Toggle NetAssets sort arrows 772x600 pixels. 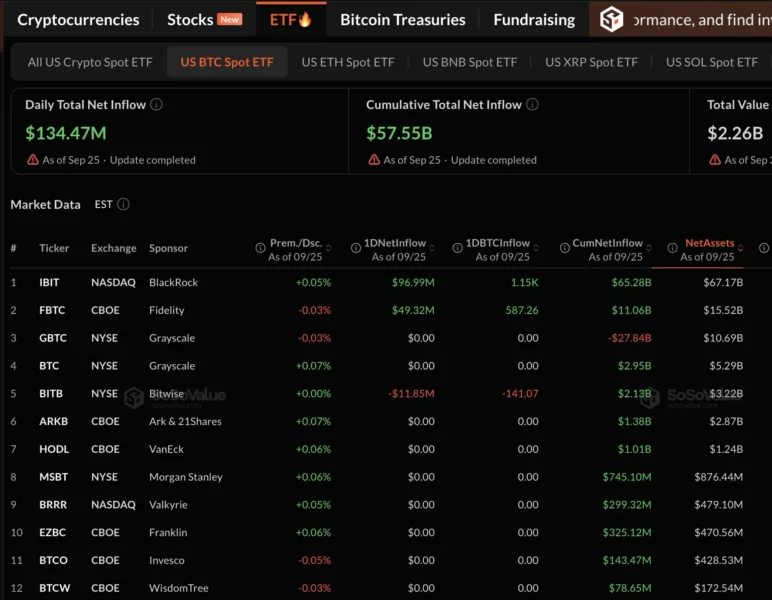[x=740, y=248]
